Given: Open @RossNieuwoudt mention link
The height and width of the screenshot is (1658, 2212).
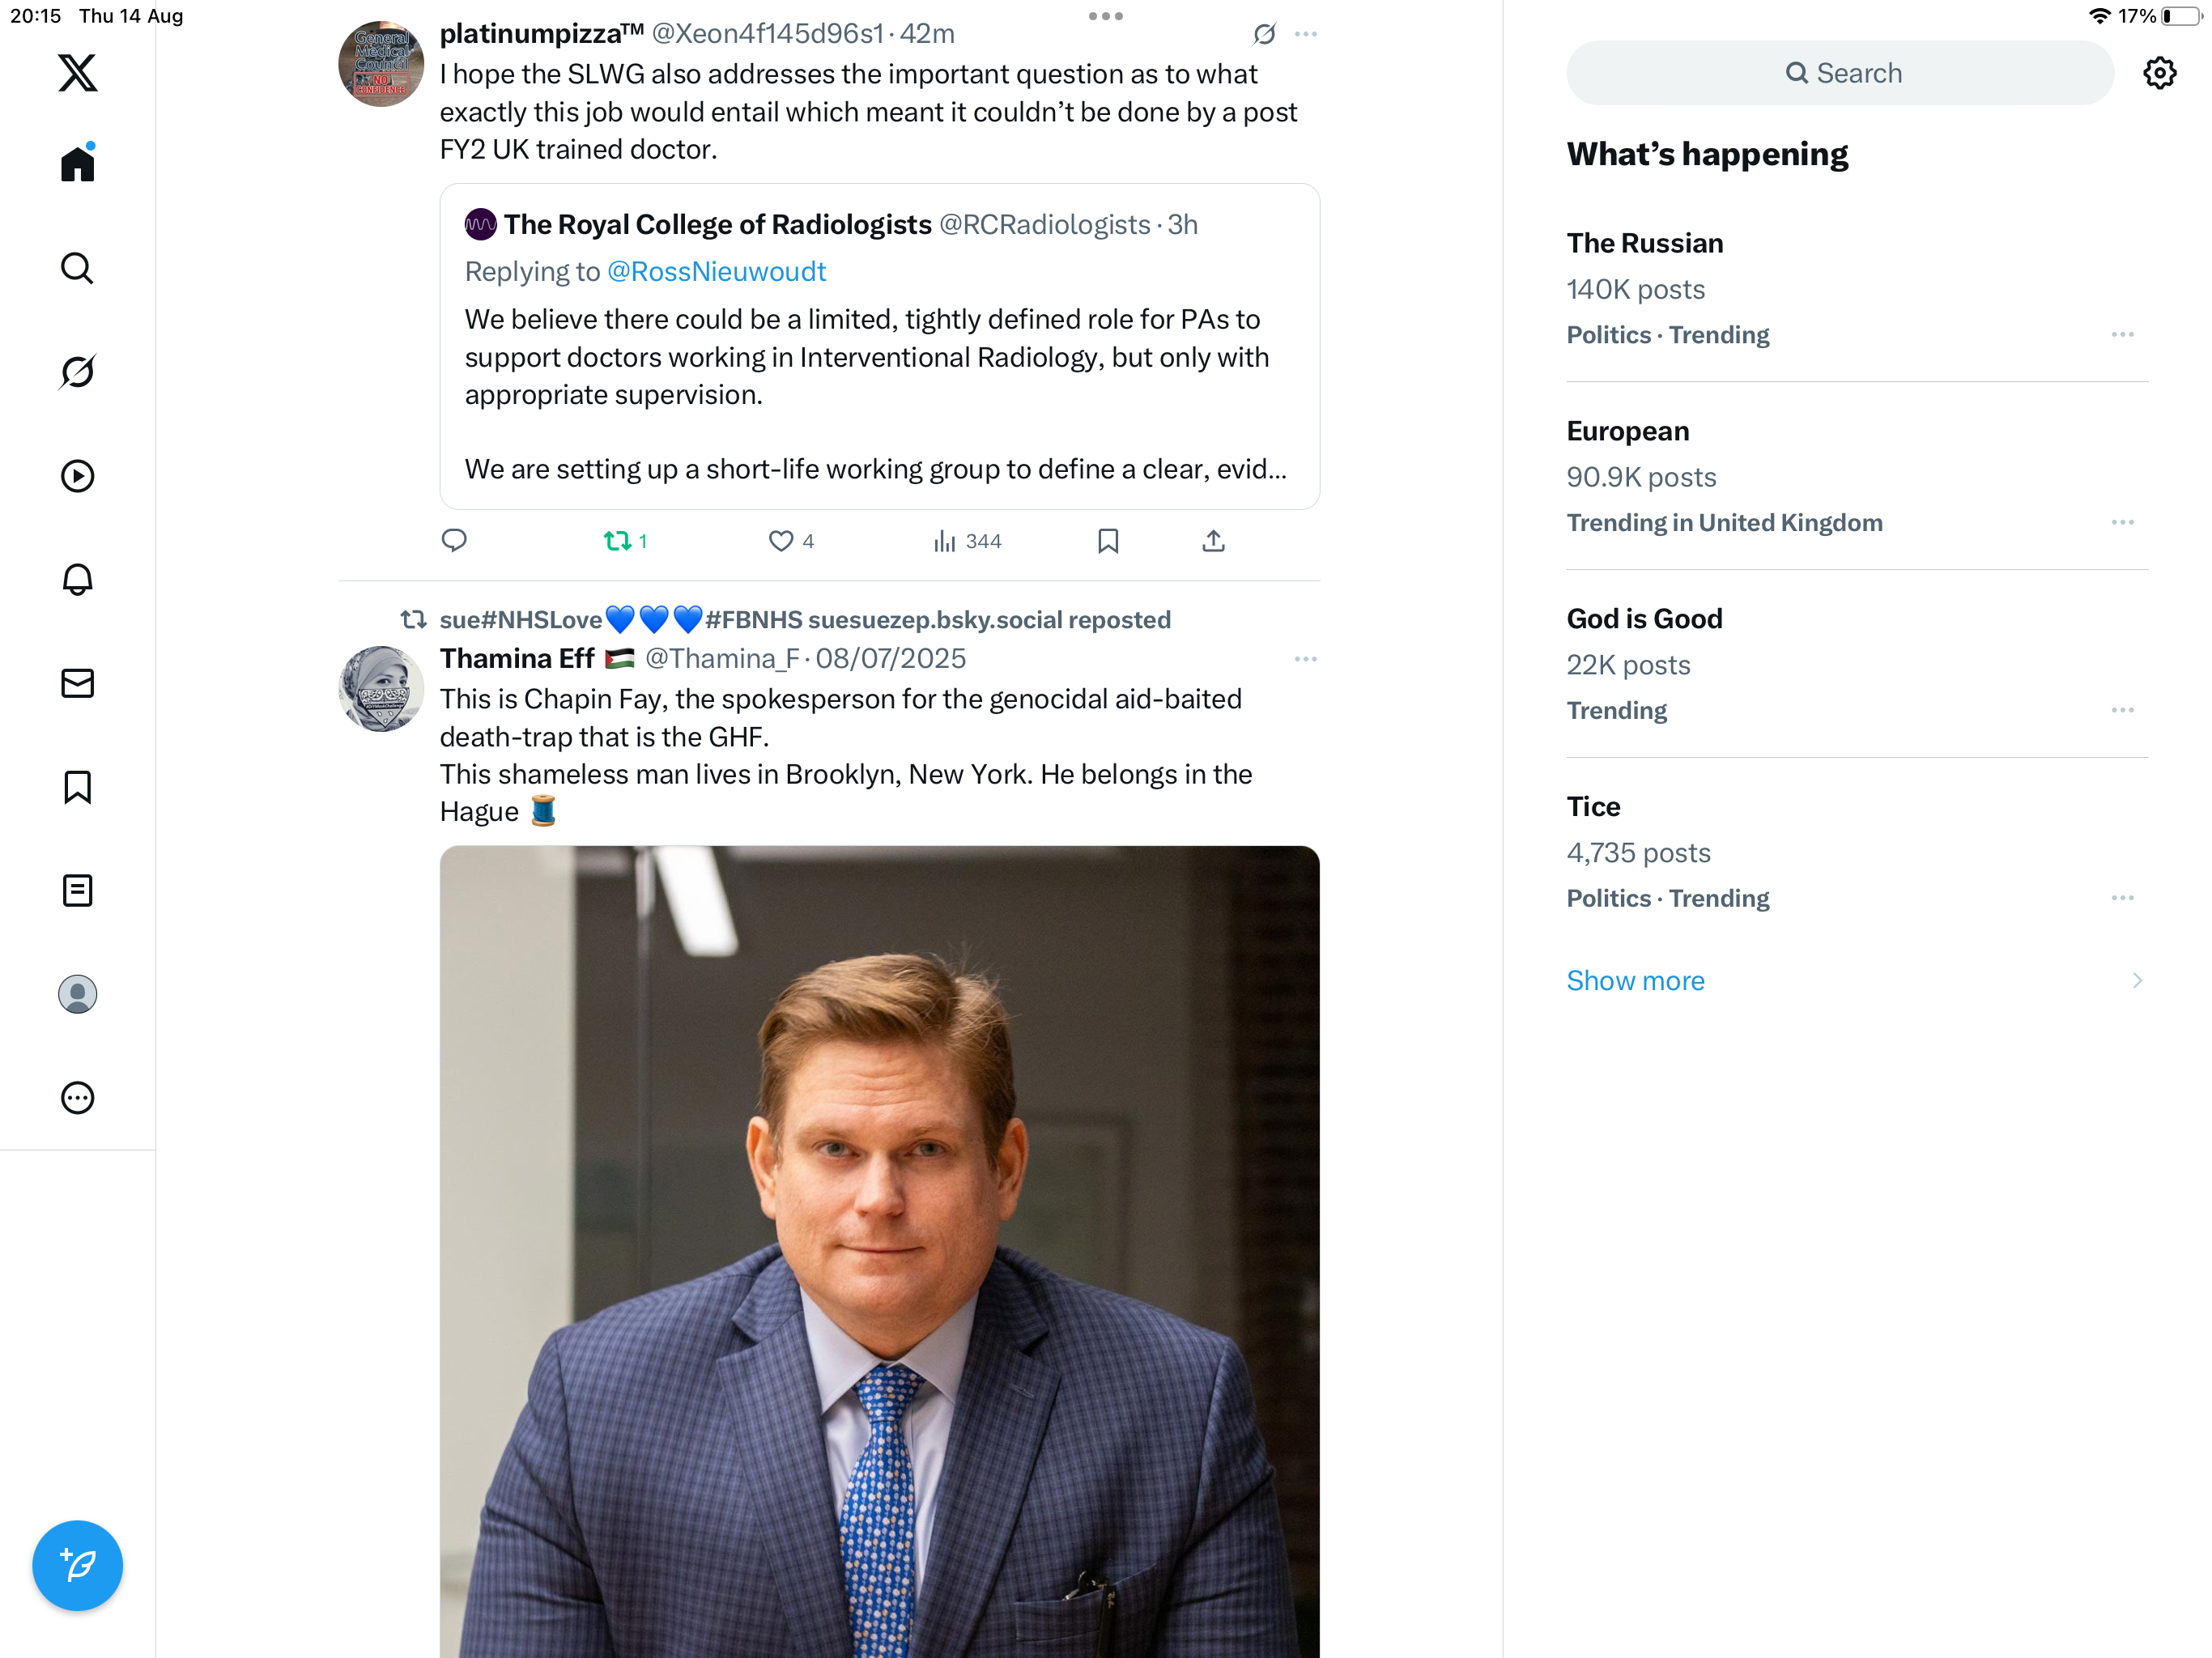Looking at the screenshot, I should click(x=716, y=271).
